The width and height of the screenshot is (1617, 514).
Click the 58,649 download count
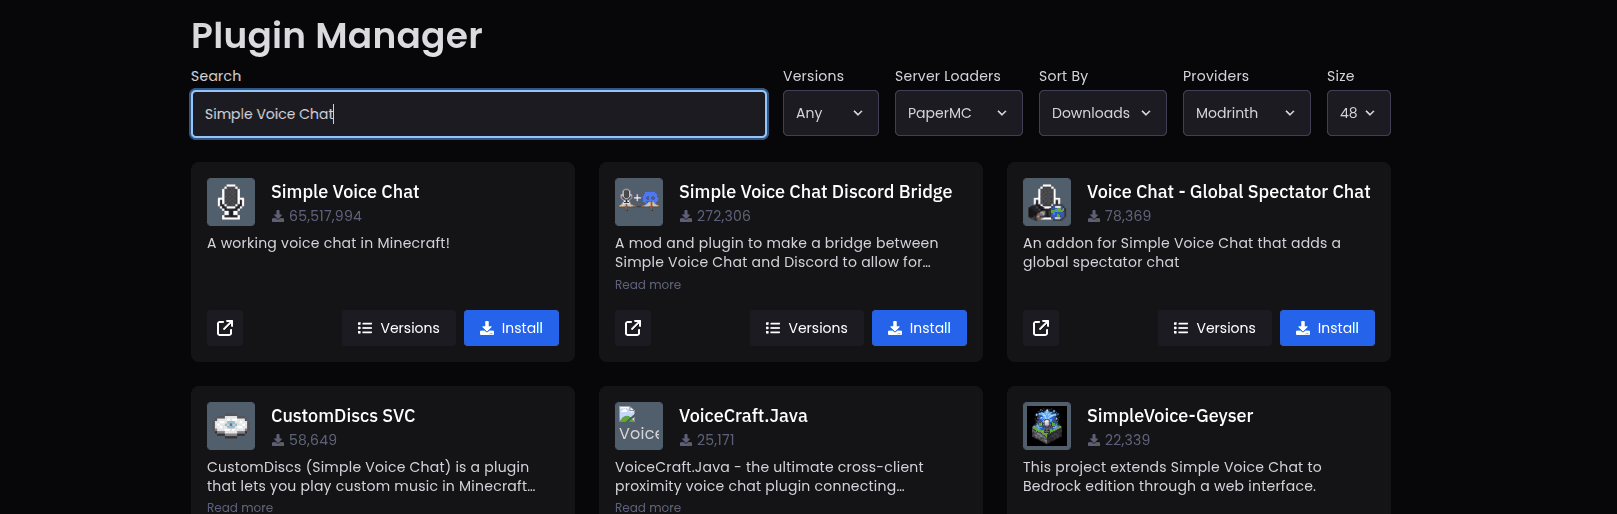click(313, 440)
